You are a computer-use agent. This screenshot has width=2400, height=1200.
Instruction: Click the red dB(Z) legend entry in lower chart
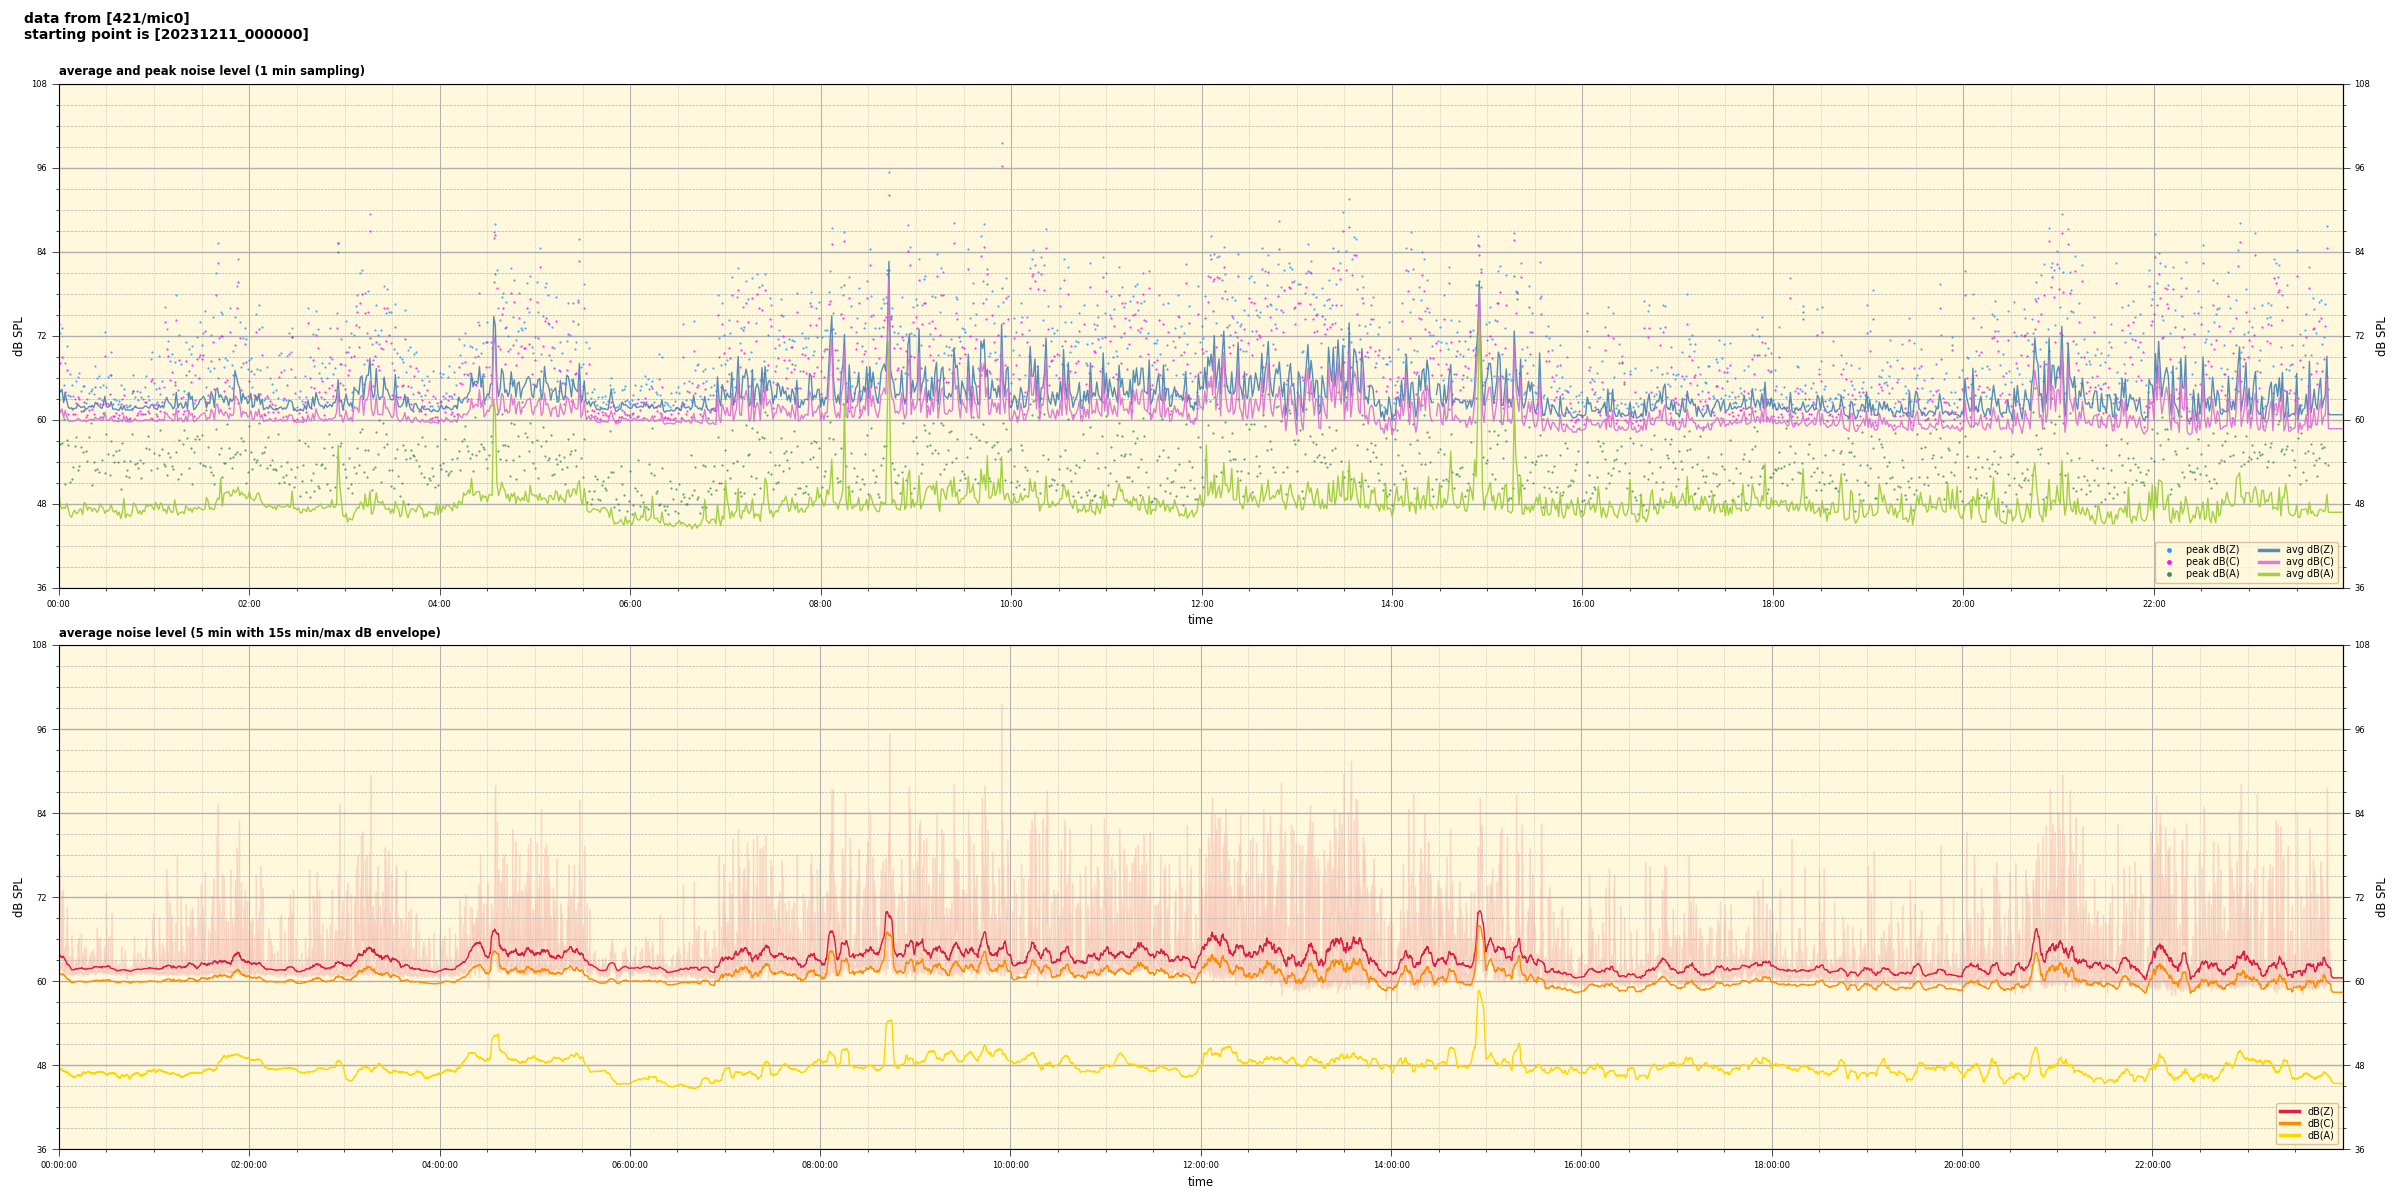coord(2291,1111)
